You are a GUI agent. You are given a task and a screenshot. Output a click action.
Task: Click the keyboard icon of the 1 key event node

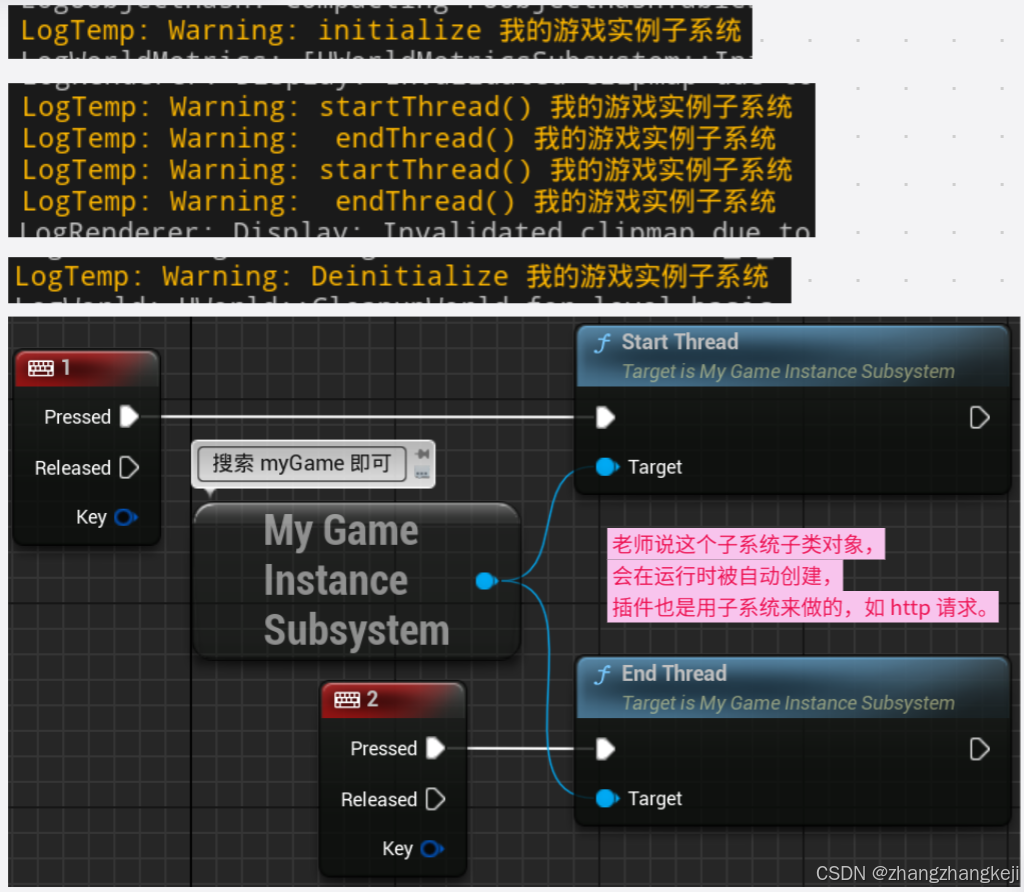40,368
